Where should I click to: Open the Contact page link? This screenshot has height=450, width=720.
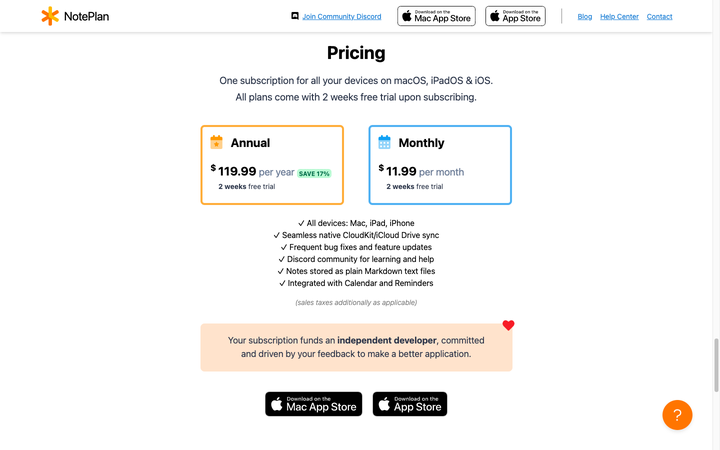(x=659, y=17)
